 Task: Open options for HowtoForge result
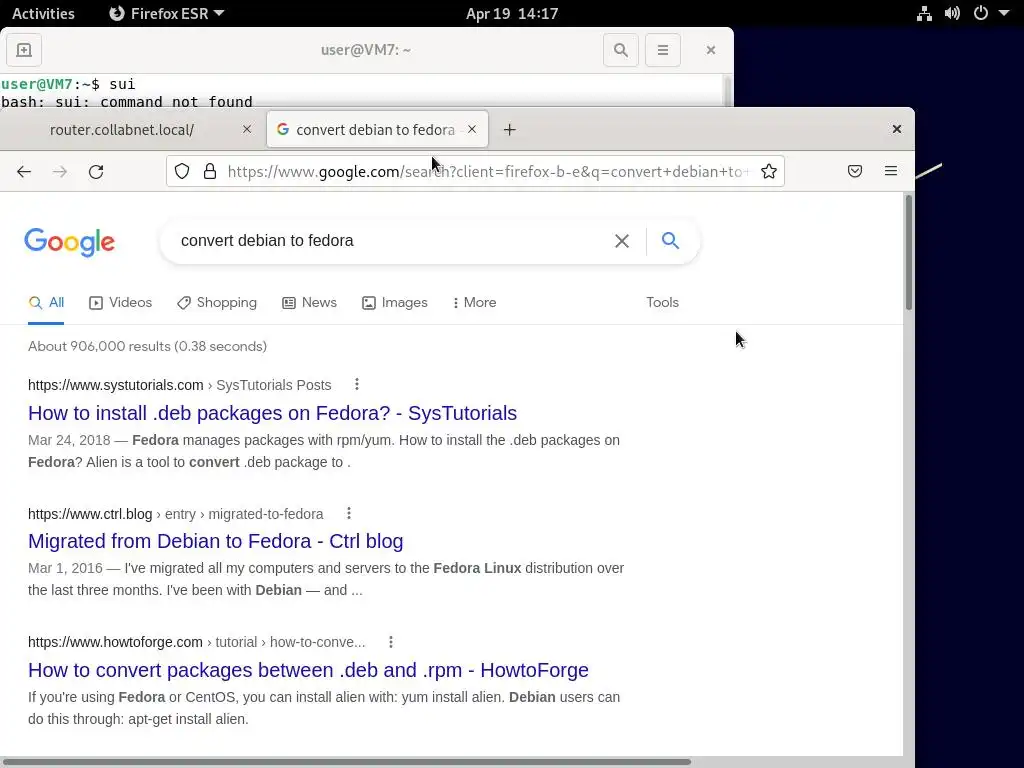[391, 642]
